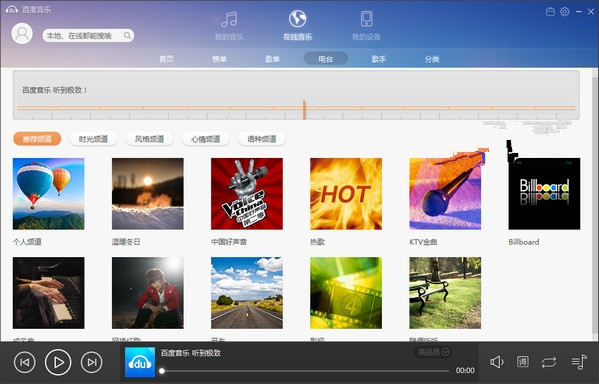Click the 00:00 time display
The image size is (599, 384).
tap(465, 371)
